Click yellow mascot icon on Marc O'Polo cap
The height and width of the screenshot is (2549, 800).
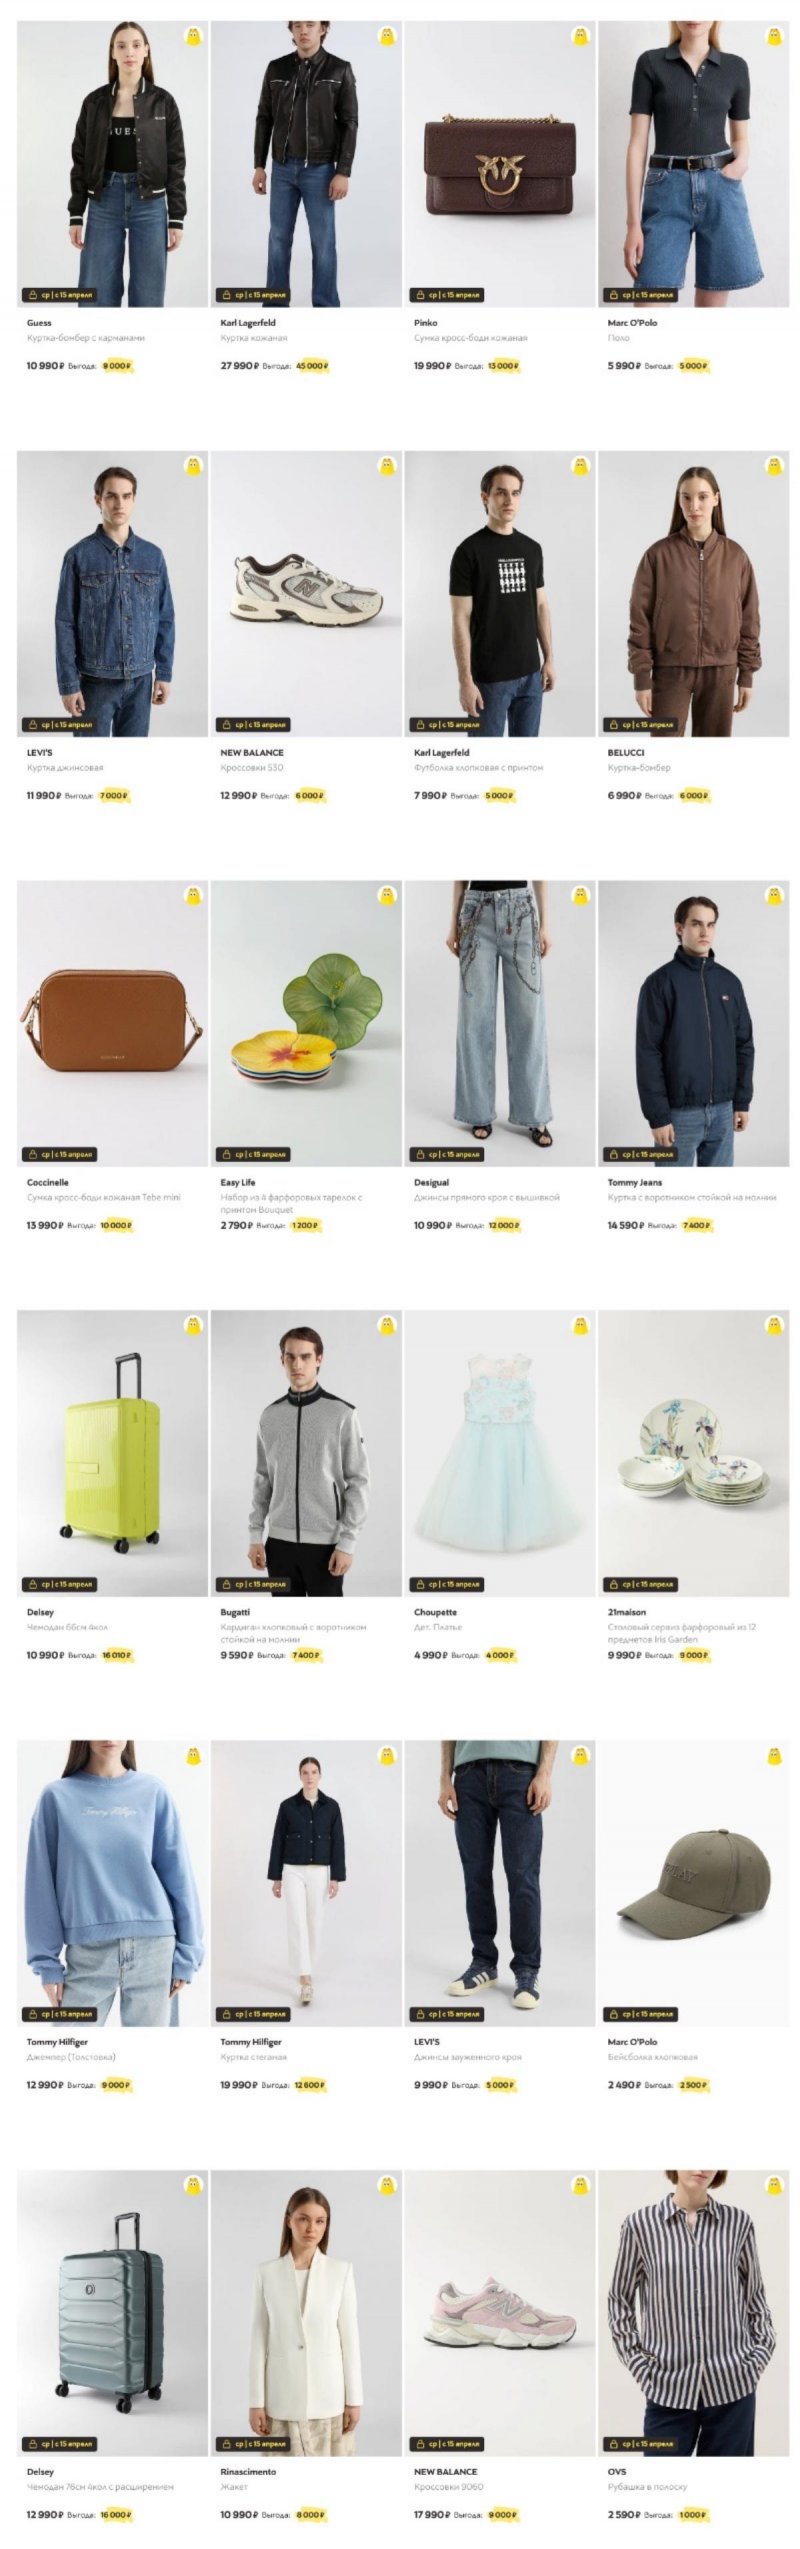pyautogui.click(x=774, y=1754)
